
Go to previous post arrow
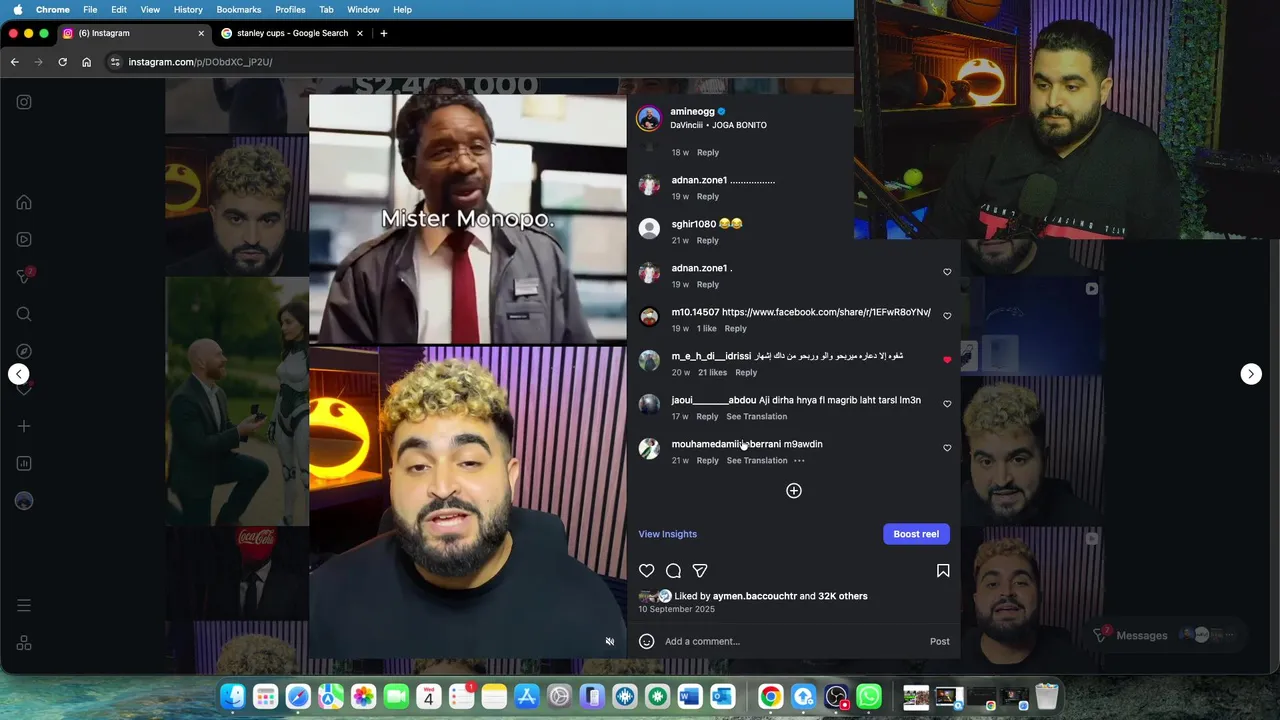[x=18, y=374]
